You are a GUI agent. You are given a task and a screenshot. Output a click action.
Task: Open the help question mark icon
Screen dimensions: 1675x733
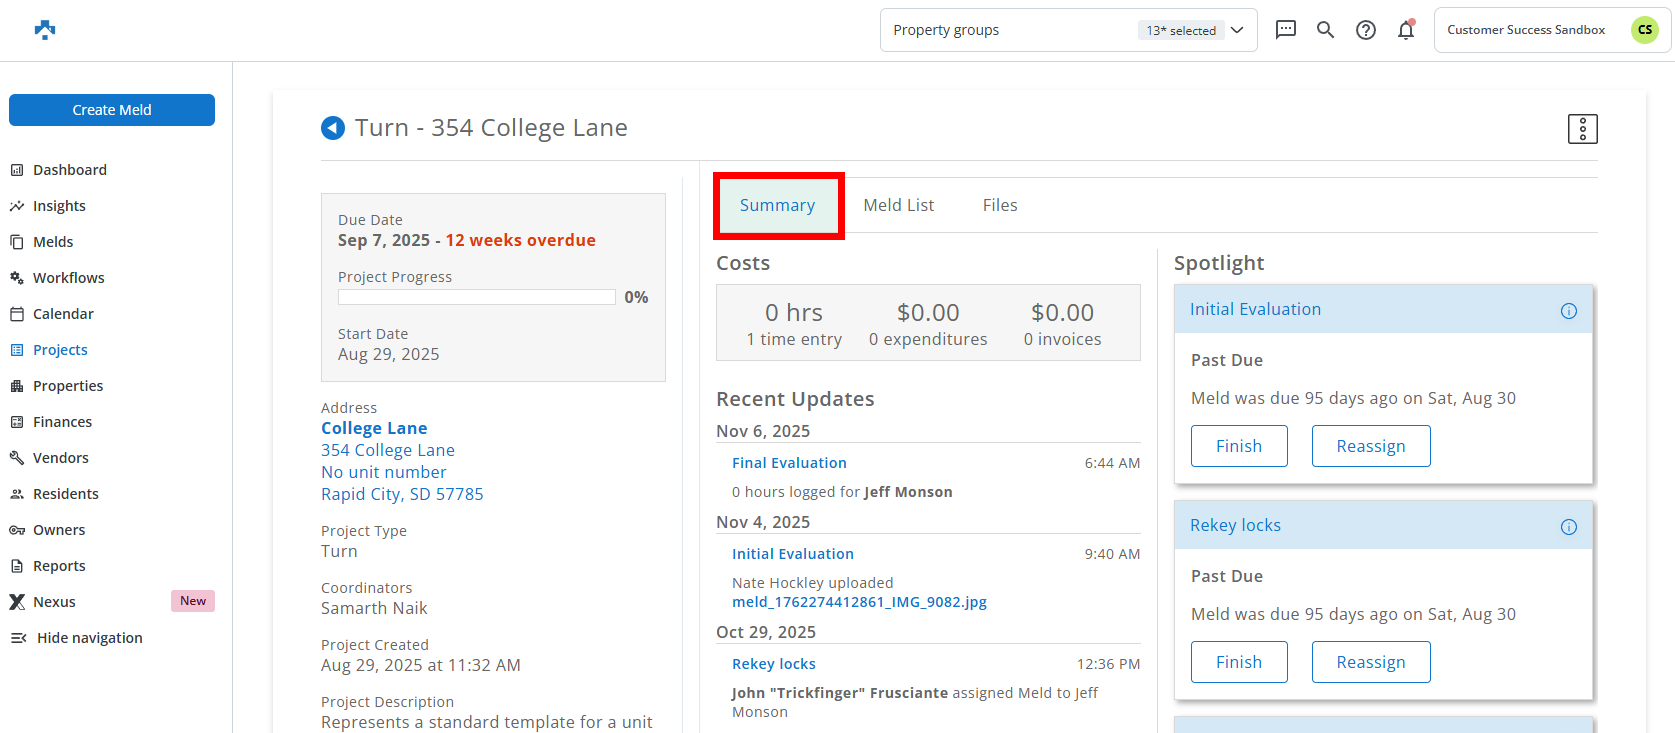point(1365,30)
